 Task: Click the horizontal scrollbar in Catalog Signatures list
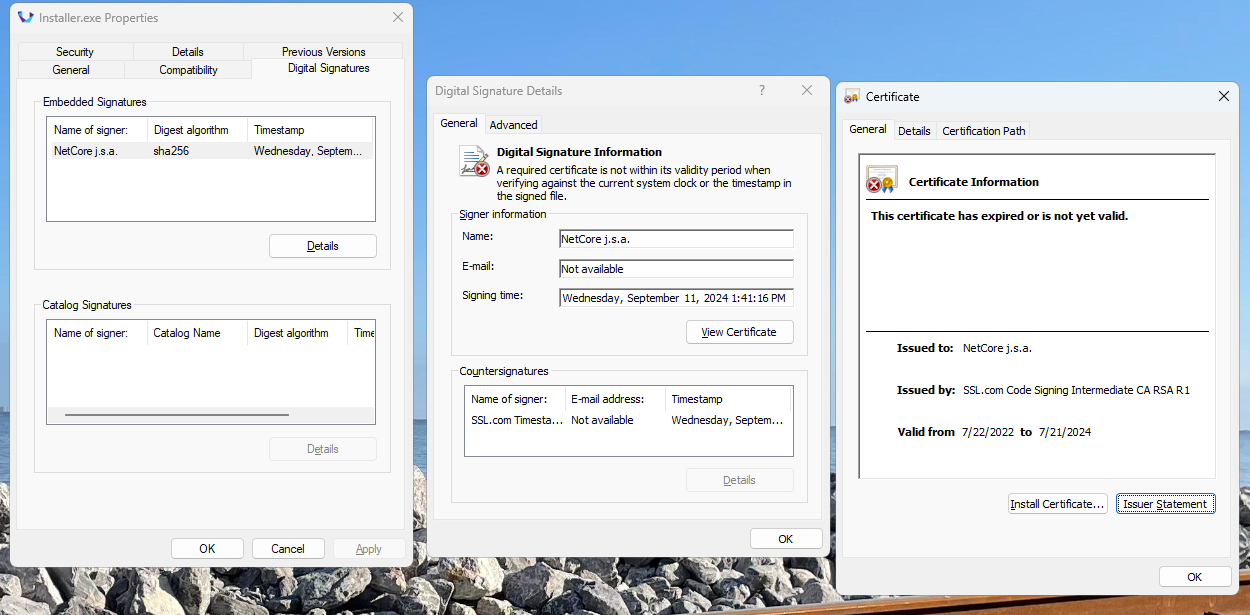click(x=177, y=414)
